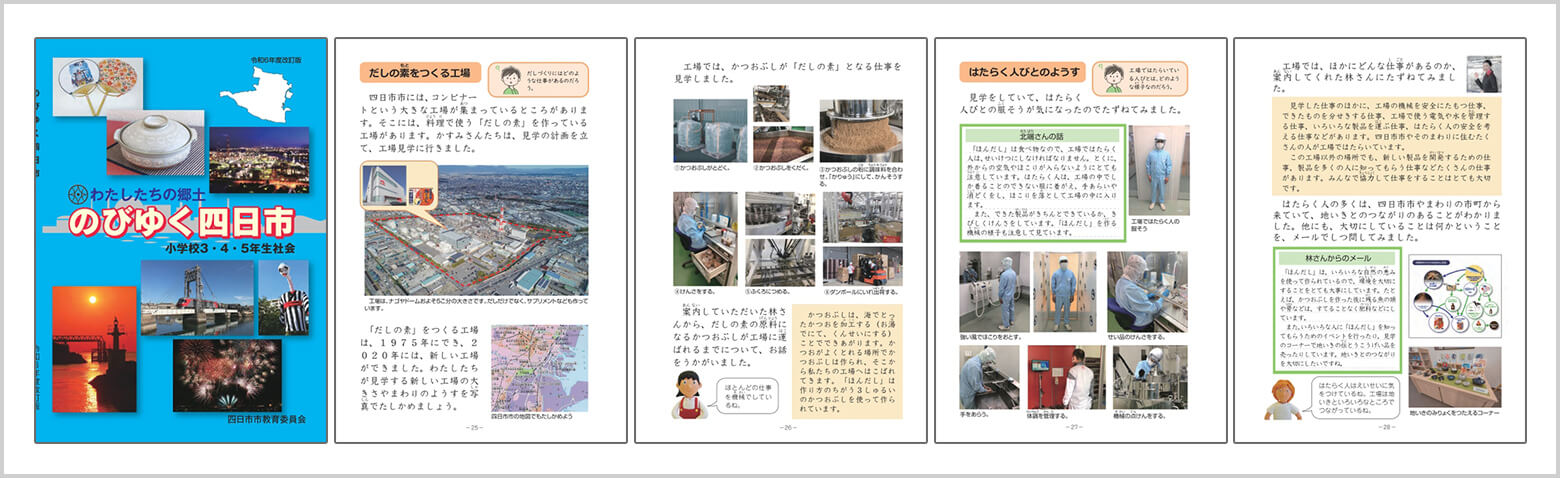Click the city emblem beside わたしたちの郷土

(x=78, y=195)
